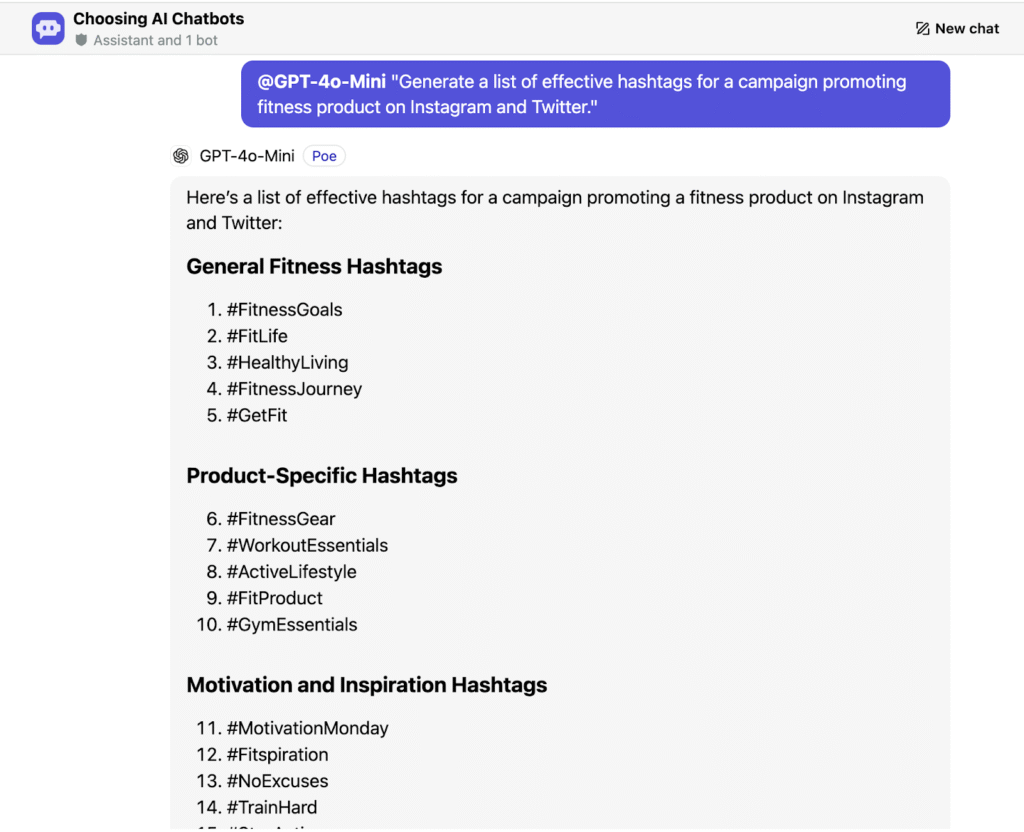This screenshot has width=1024, height=832.
Task: Click the GPT-4o-Mini OpenAI logo icon
Action: (x=181, y=156)
